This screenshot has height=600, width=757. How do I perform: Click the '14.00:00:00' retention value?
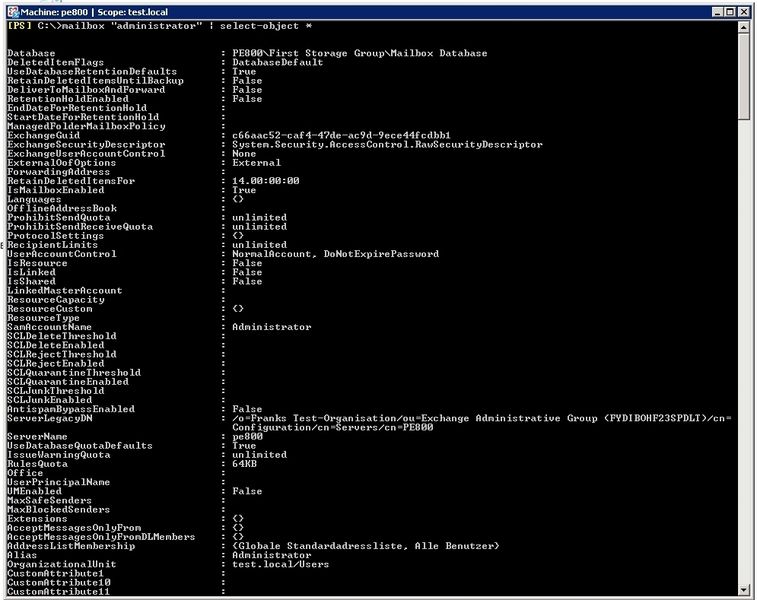(x=266, y=181)
